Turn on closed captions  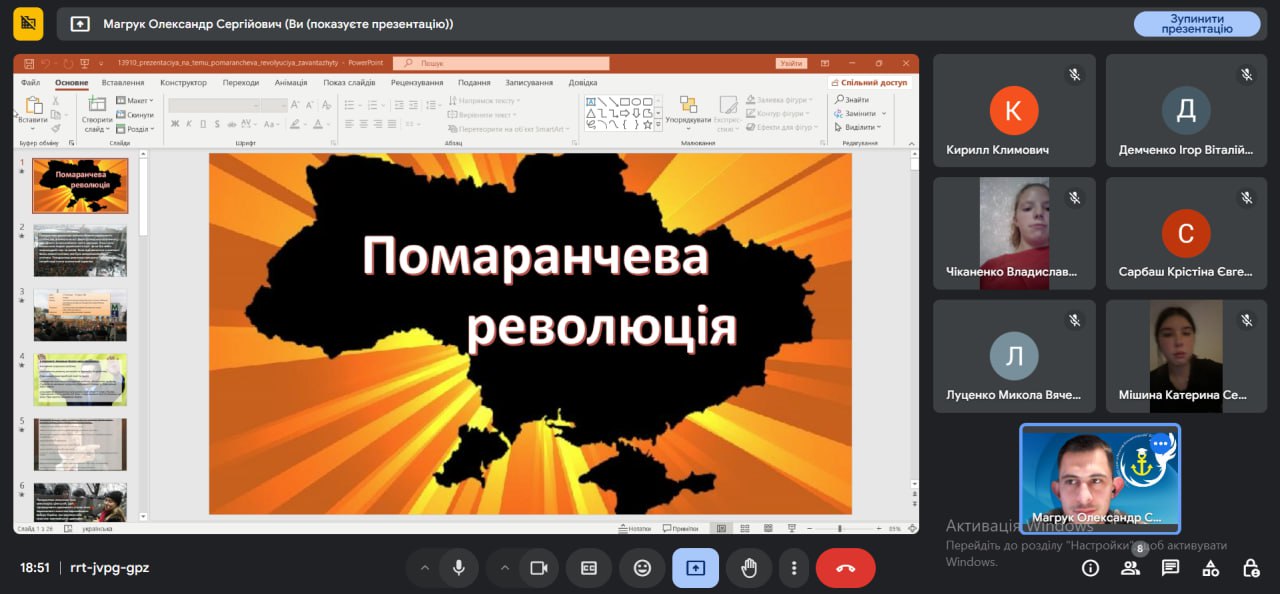tap(589, 568)
